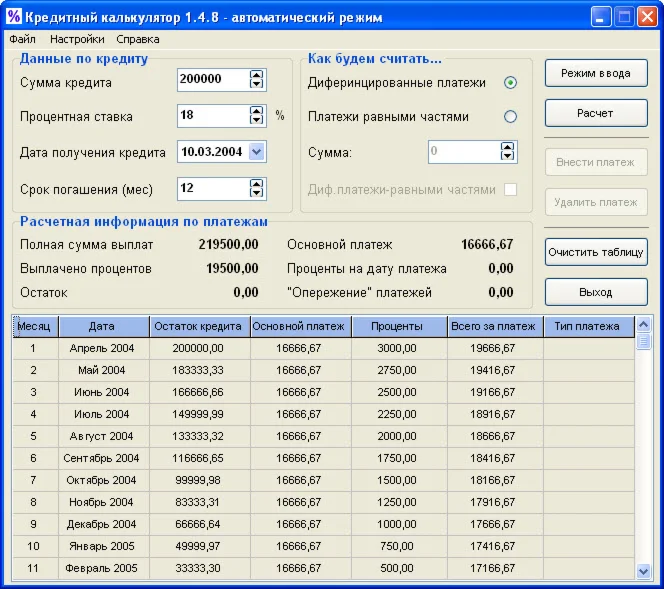Open the Настройки menu
Image resolution: width=664 pixels, height=589 pixels.
tap(77, 40)
